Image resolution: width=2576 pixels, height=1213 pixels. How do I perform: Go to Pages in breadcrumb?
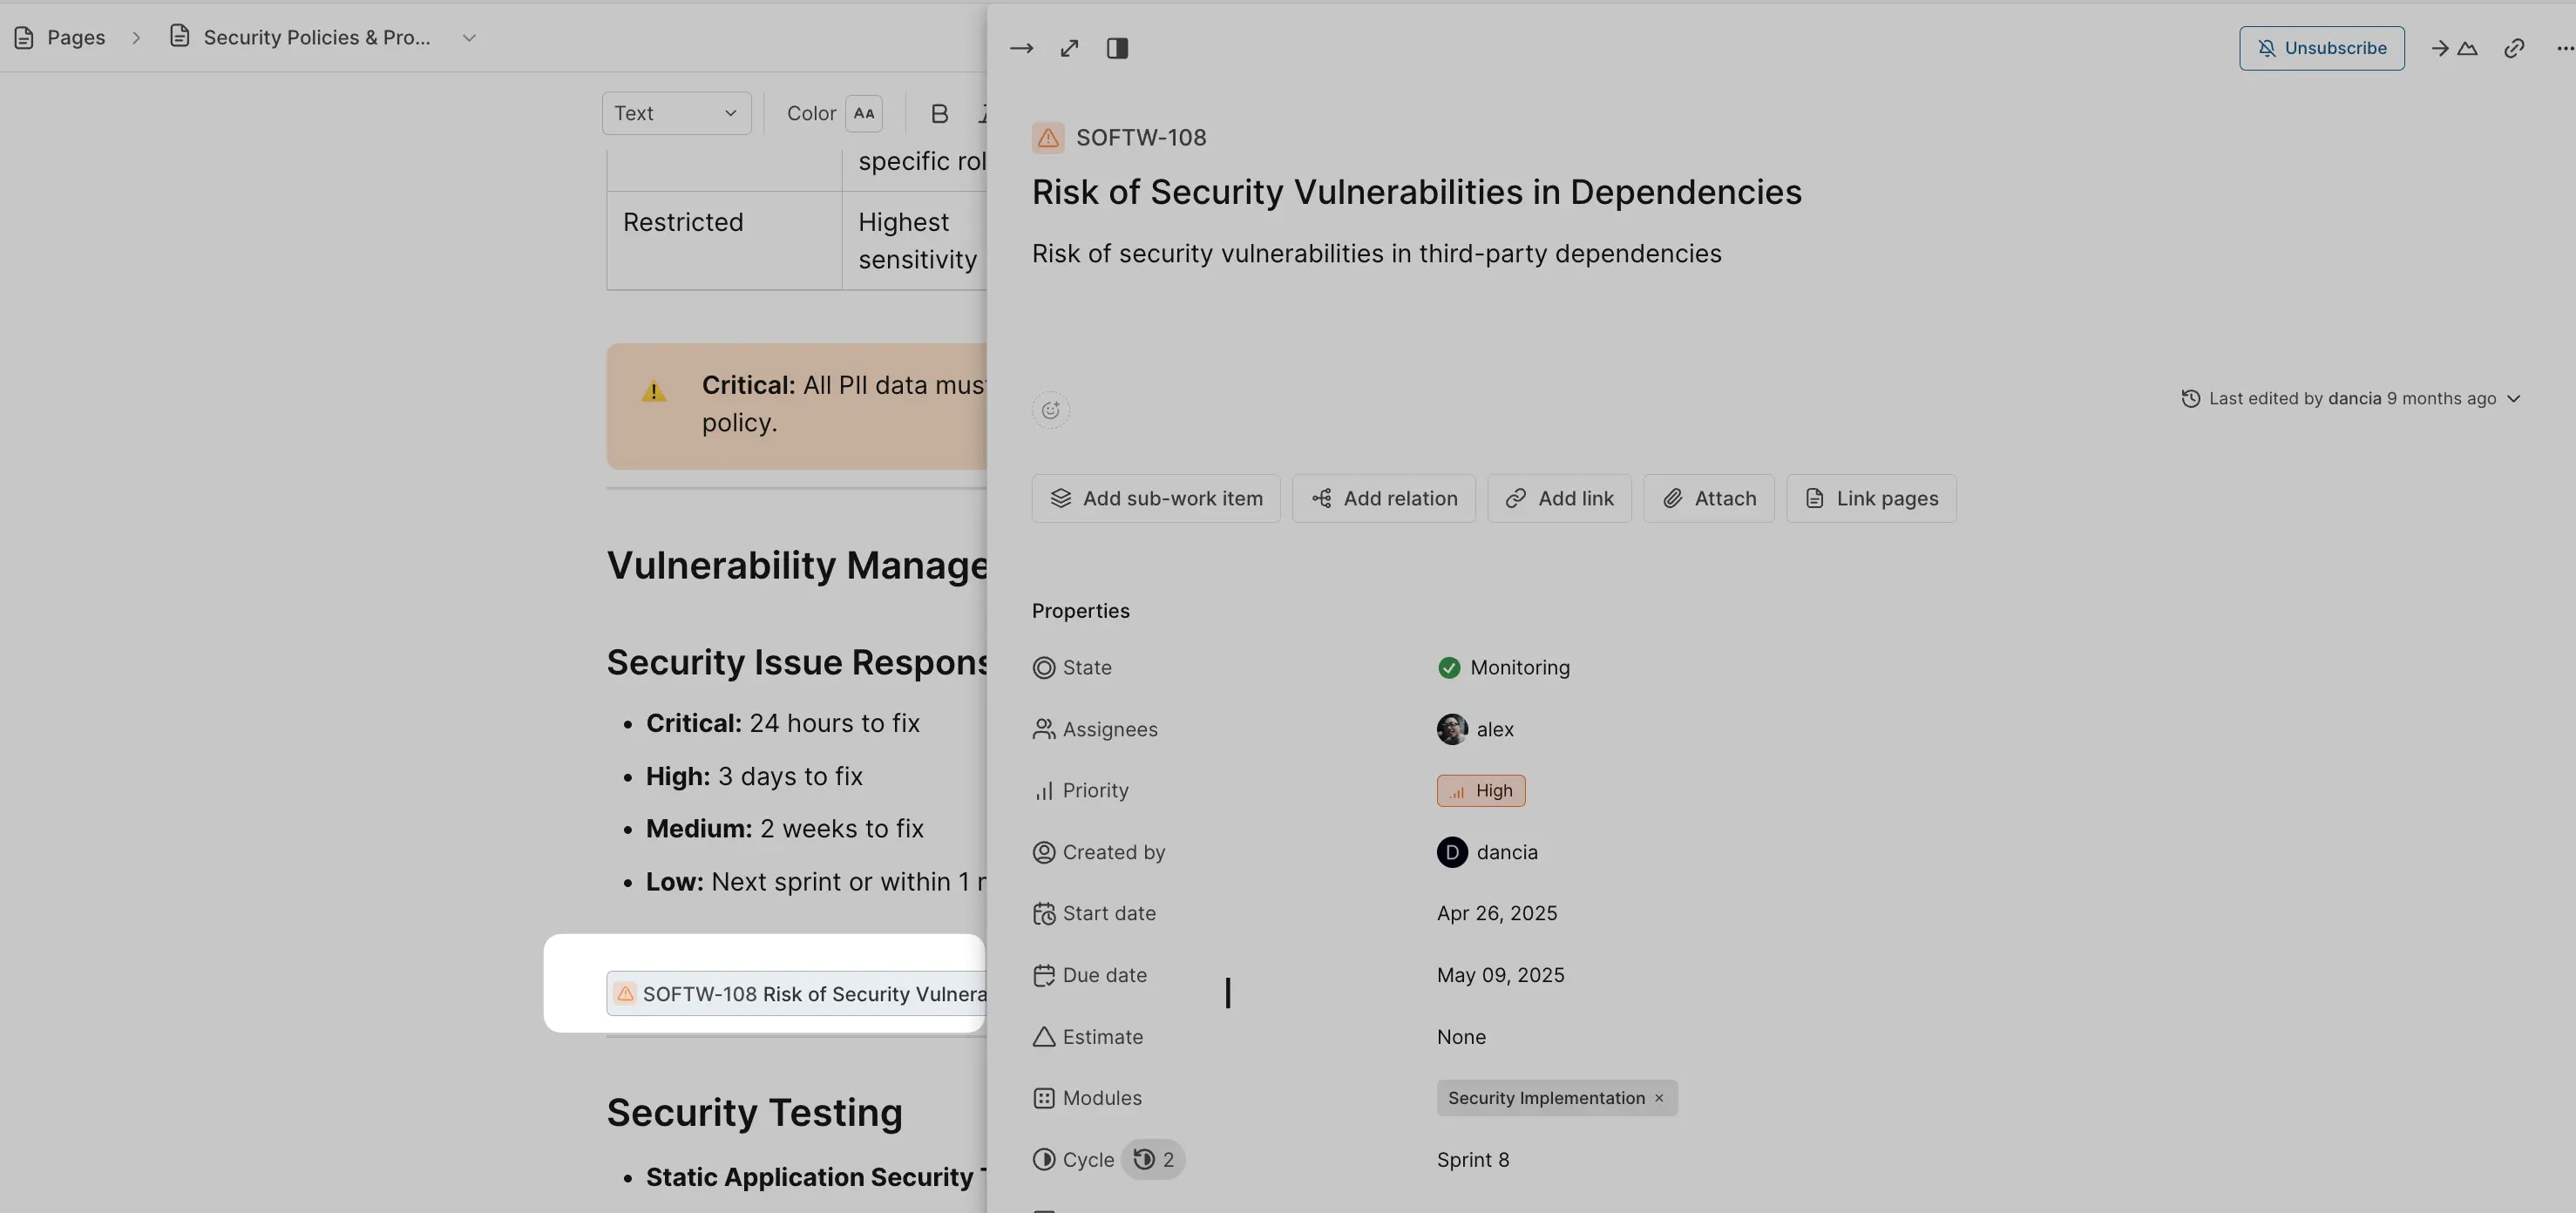(75, 38)
